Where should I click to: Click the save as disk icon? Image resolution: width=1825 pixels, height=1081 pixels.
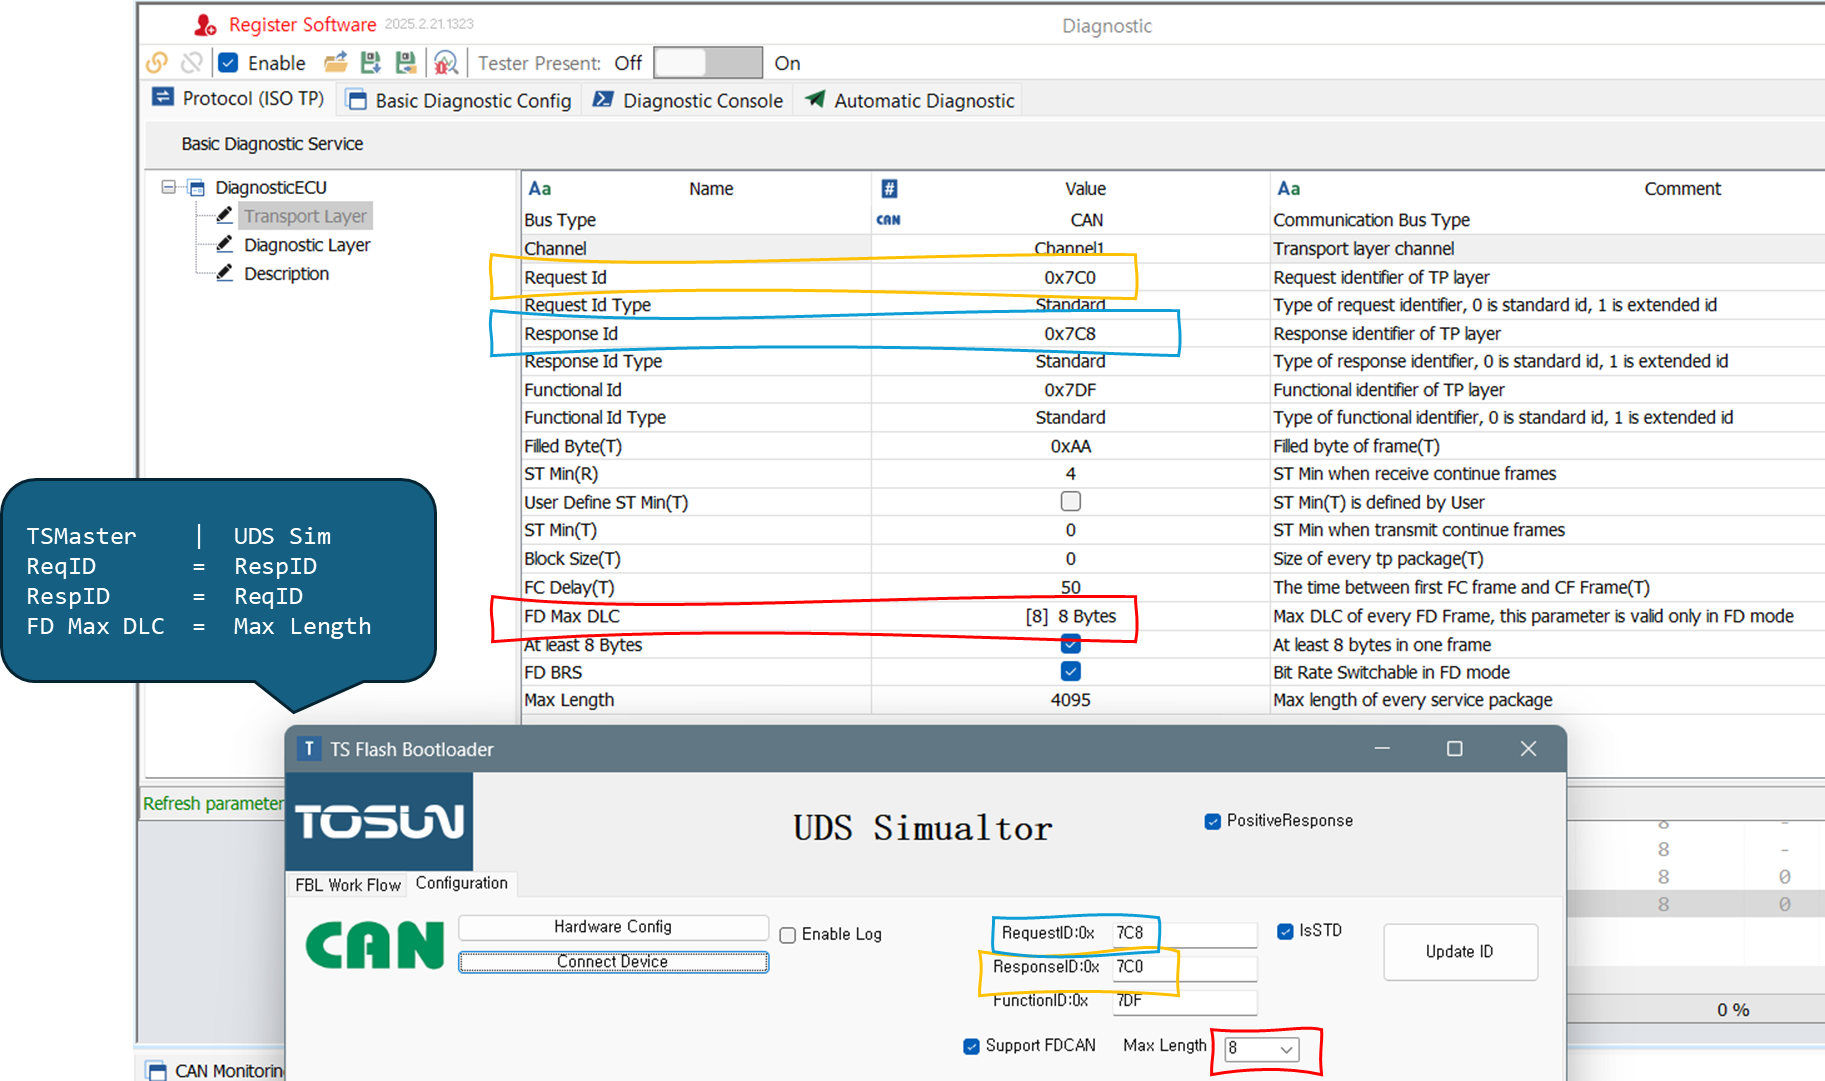[406, 63]
